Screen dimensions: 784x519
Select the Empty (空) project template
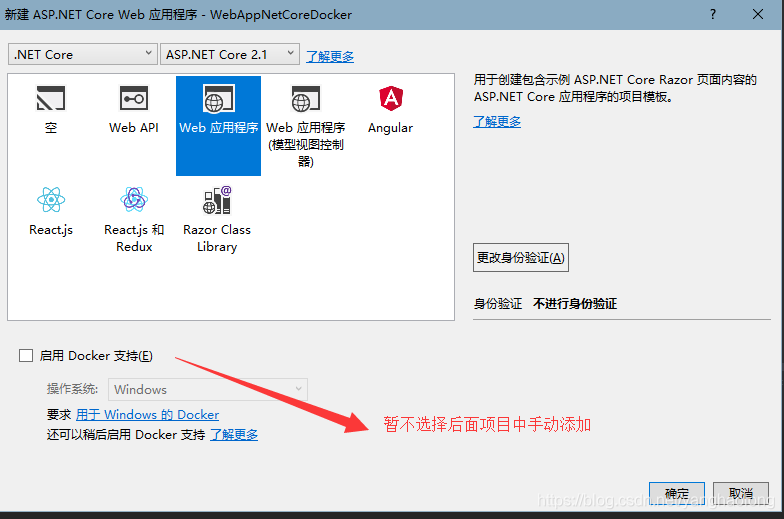tap(50, 109)
